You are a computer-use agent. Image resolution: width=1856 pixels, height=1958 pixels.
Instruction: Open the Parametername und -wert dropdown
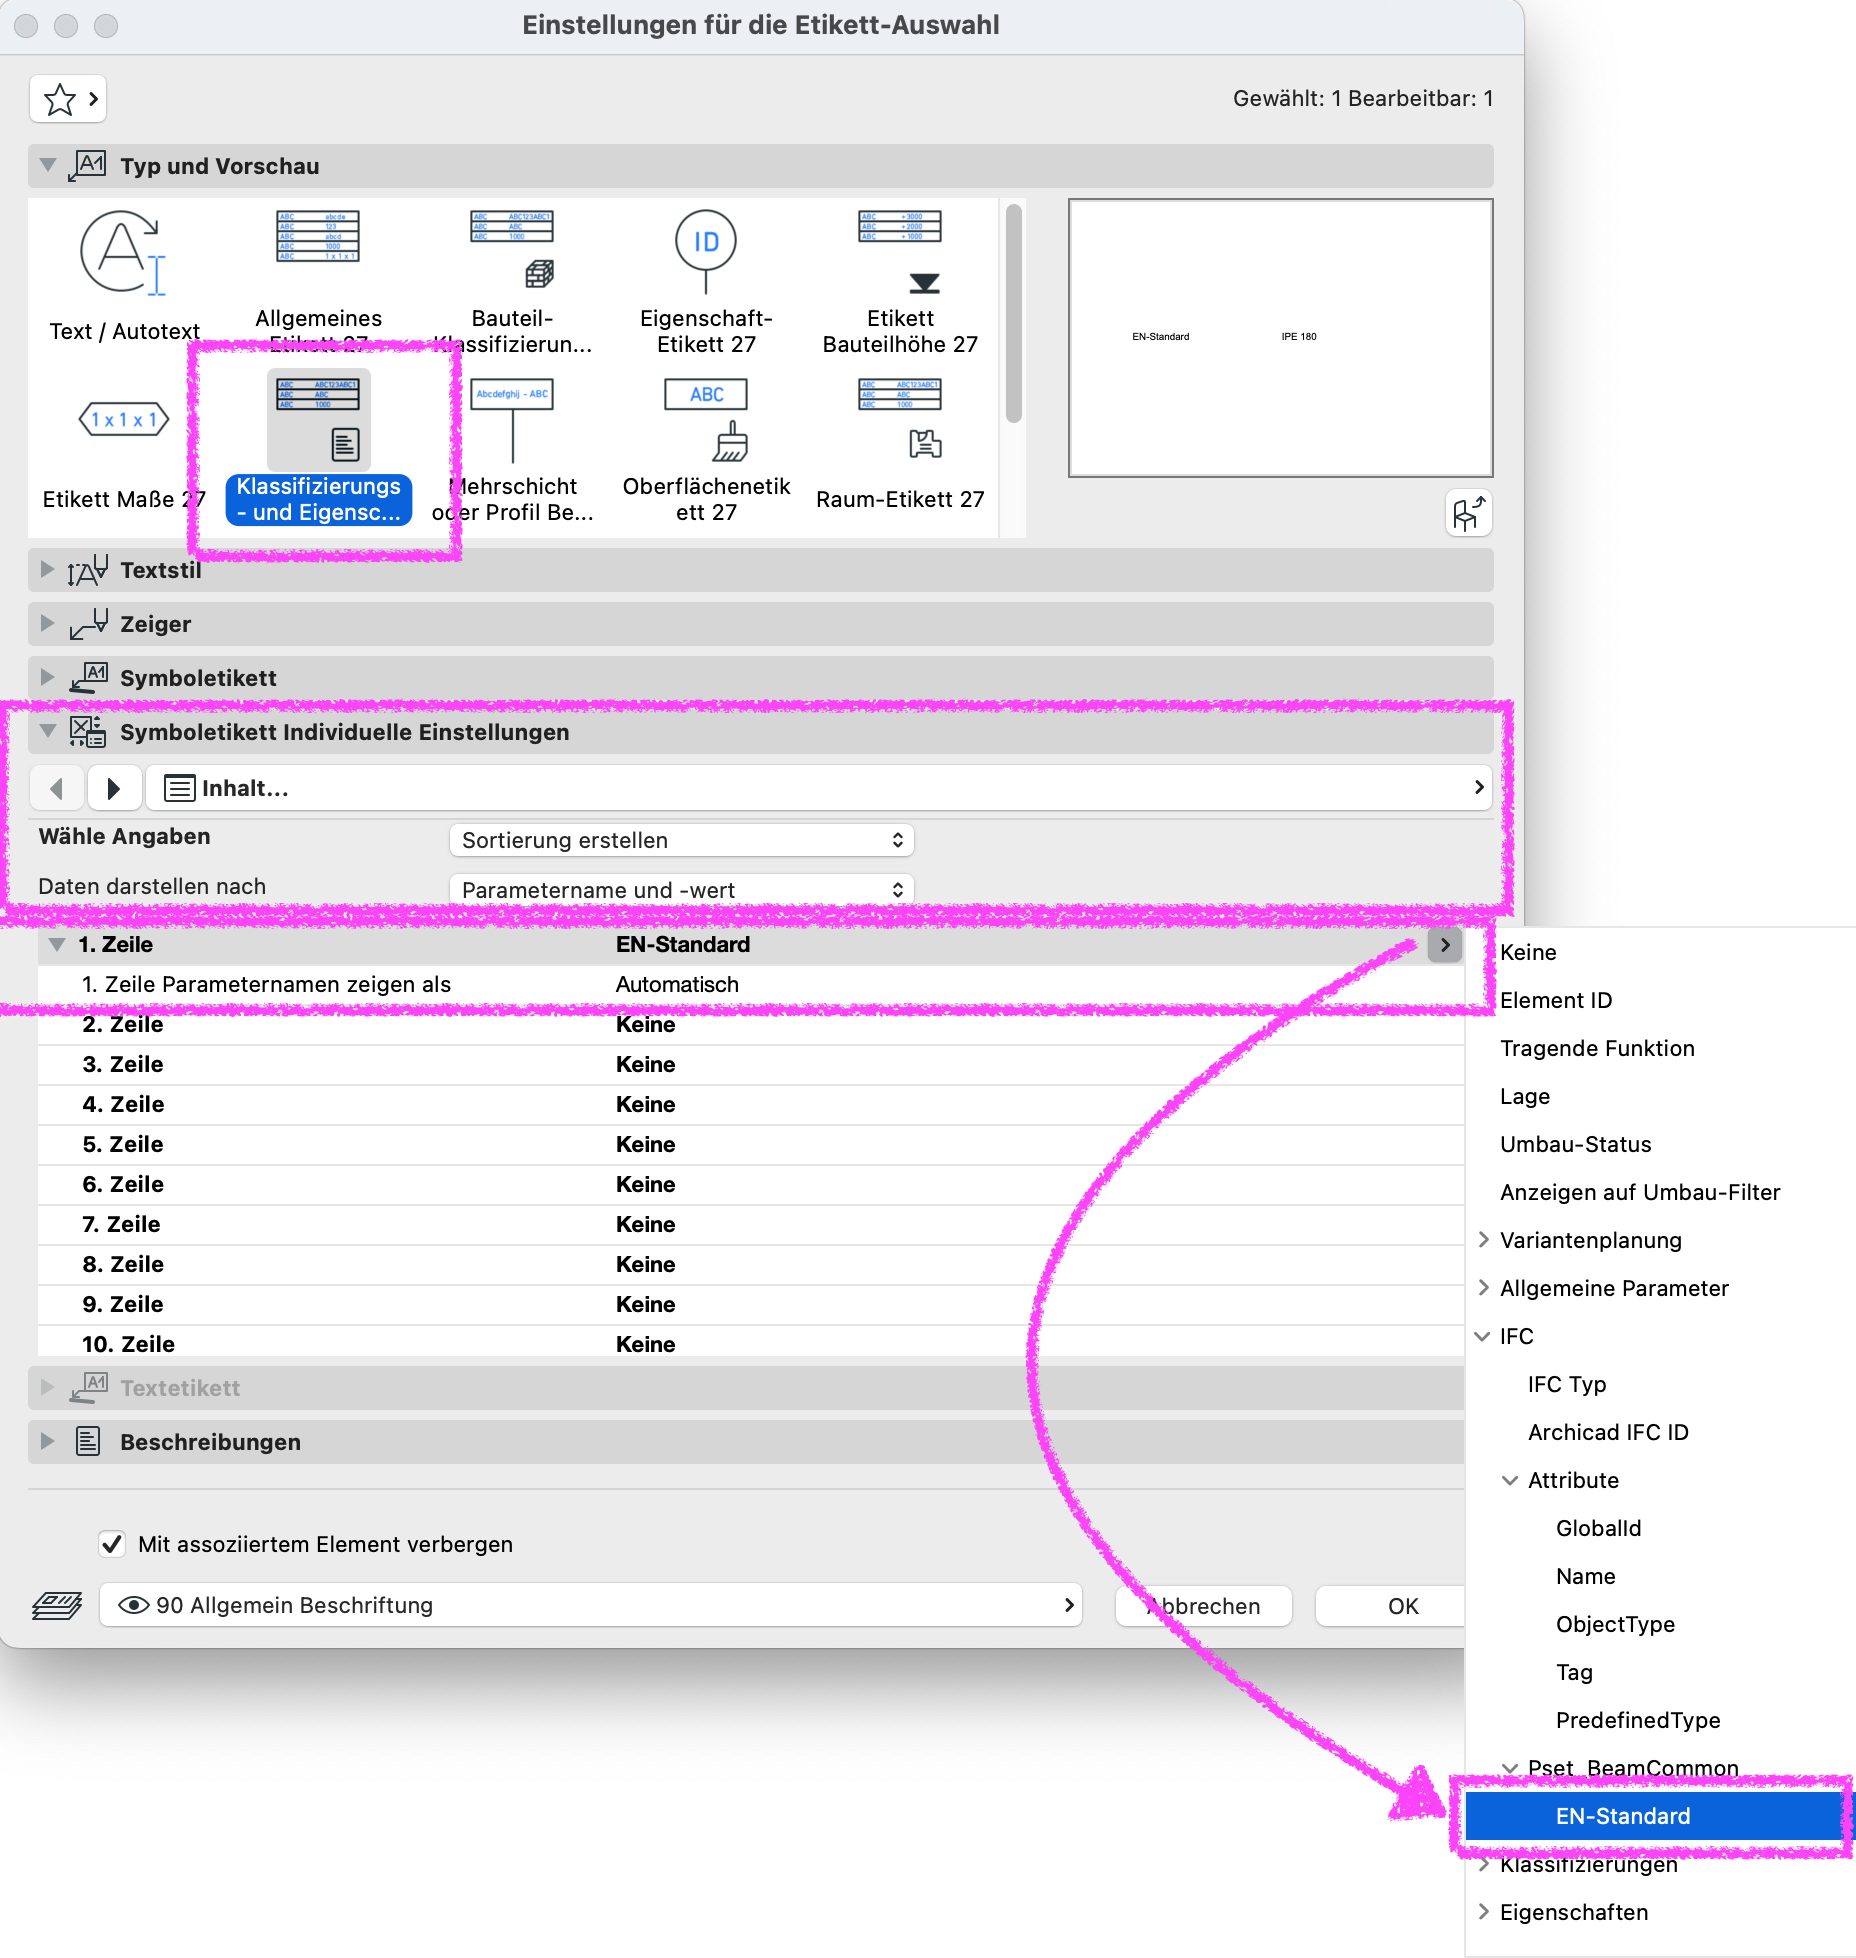coord(682,890)
